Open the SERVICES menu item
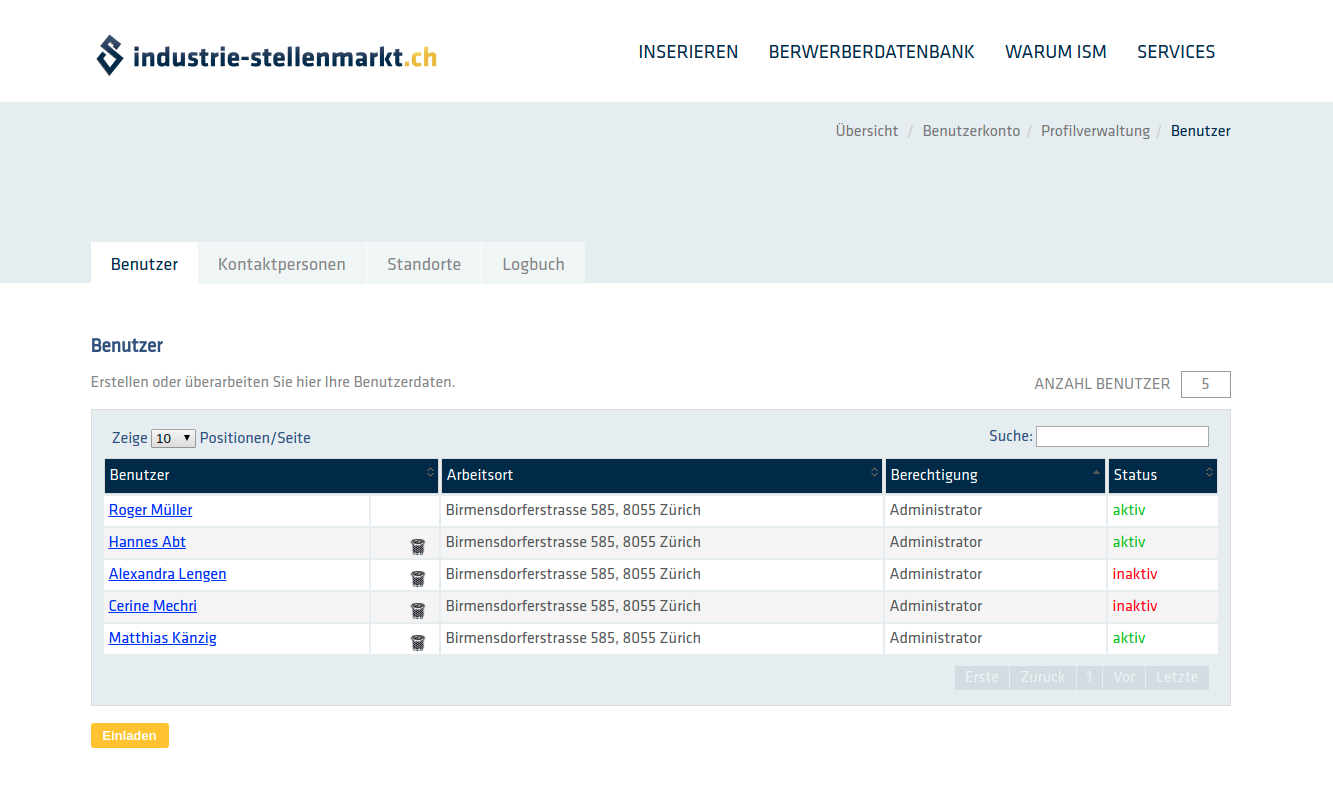 point(1176,52)
